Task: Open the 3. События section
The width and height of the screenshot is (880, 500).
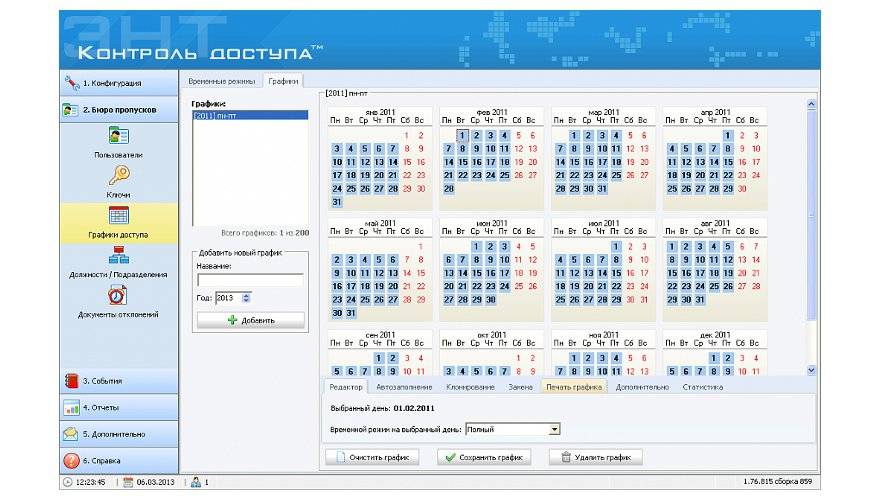Action: point(118,381)
